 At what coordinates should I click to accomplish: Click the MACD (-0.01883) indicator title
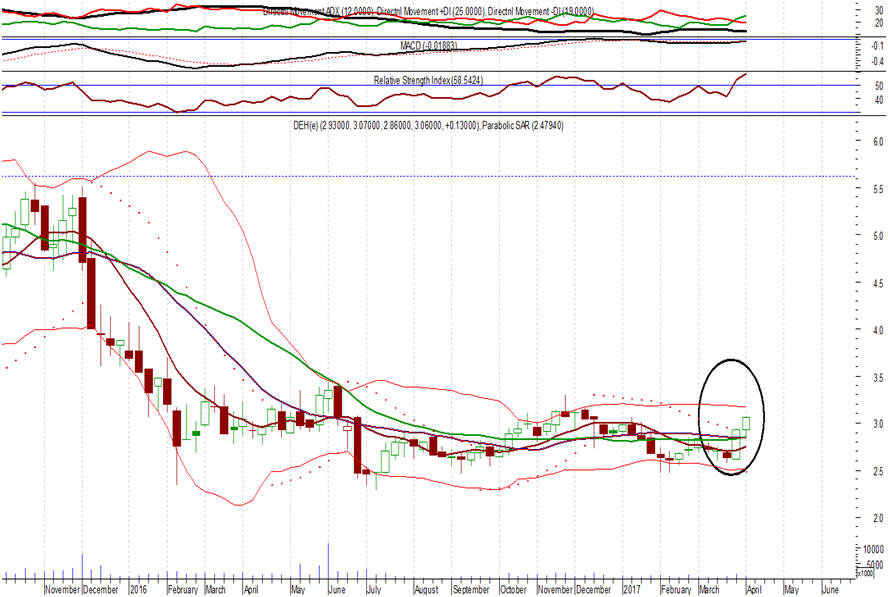coord(429,45)
